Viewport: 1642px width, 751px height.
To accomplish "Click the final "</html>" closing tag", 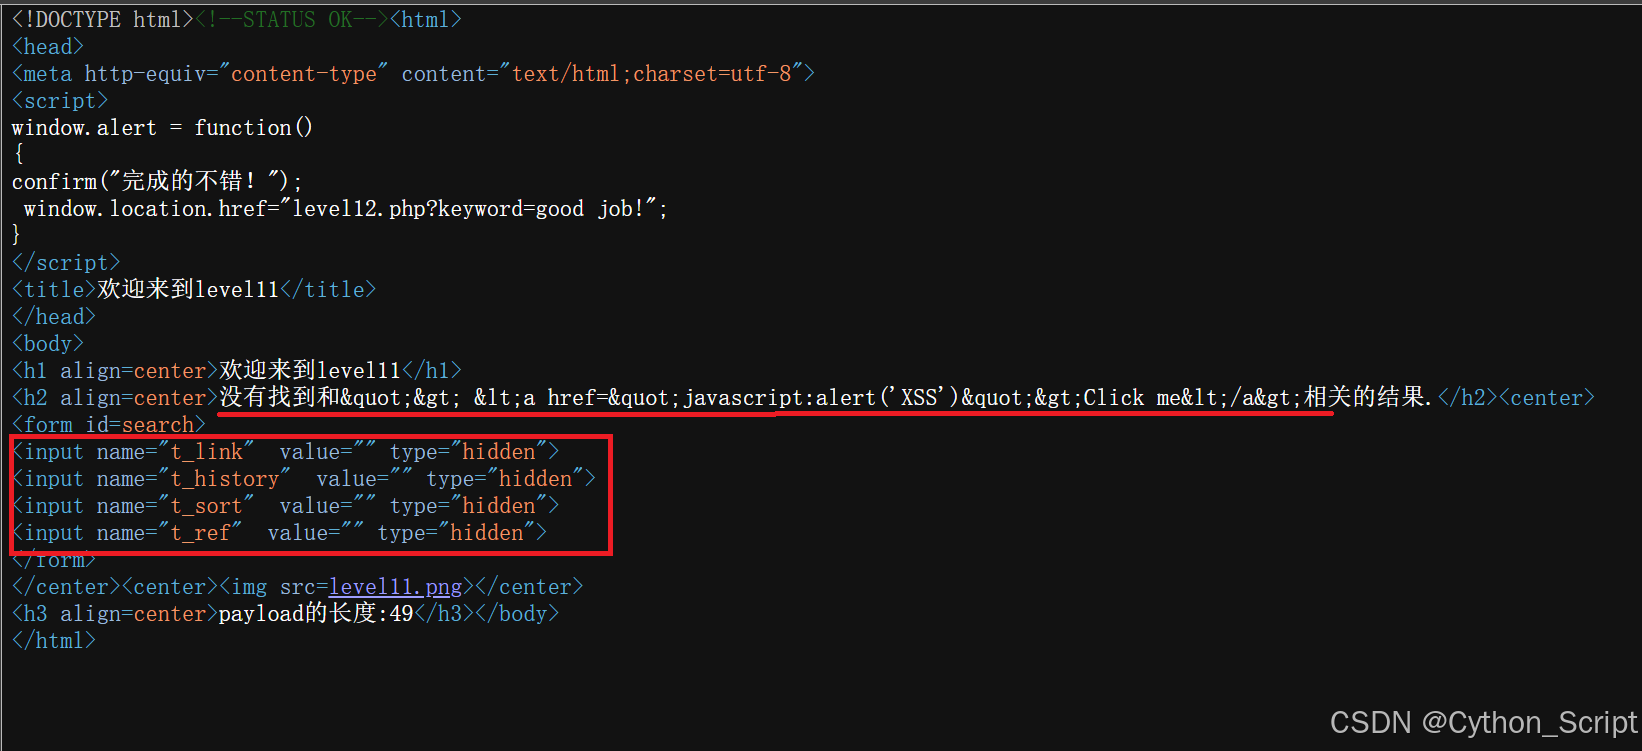I will click(53, 641).
